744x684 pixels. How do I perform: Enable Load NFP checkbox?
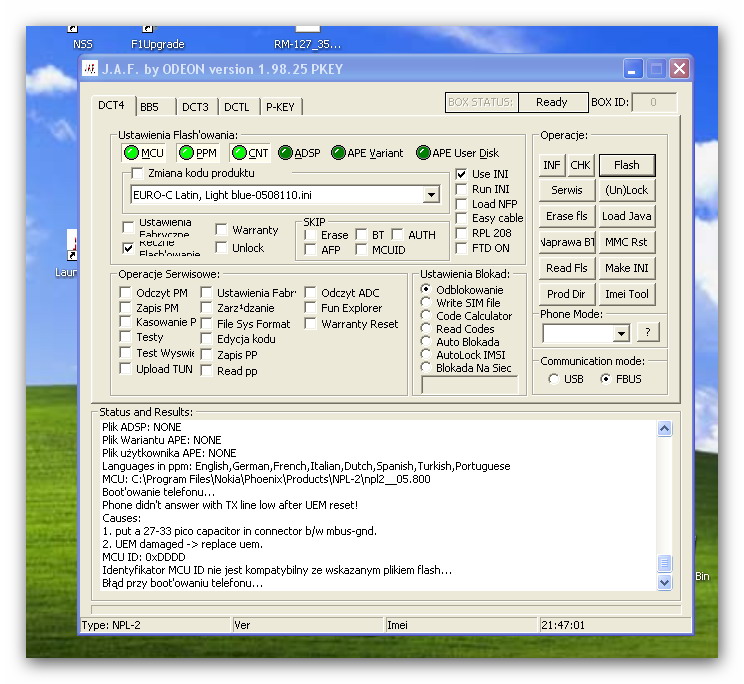tap(461, 204)
